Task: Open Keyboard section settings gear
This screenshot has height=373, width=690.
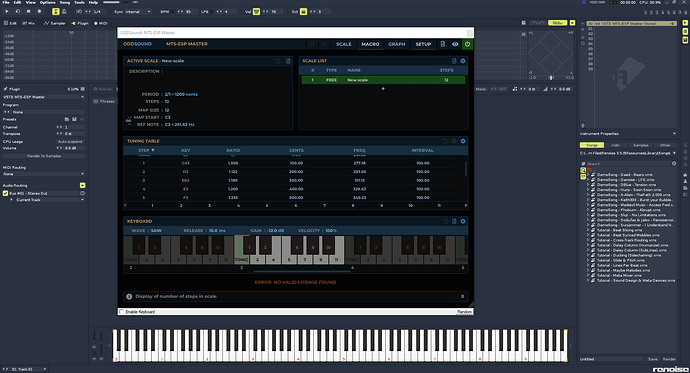Action: coord(463,221)
